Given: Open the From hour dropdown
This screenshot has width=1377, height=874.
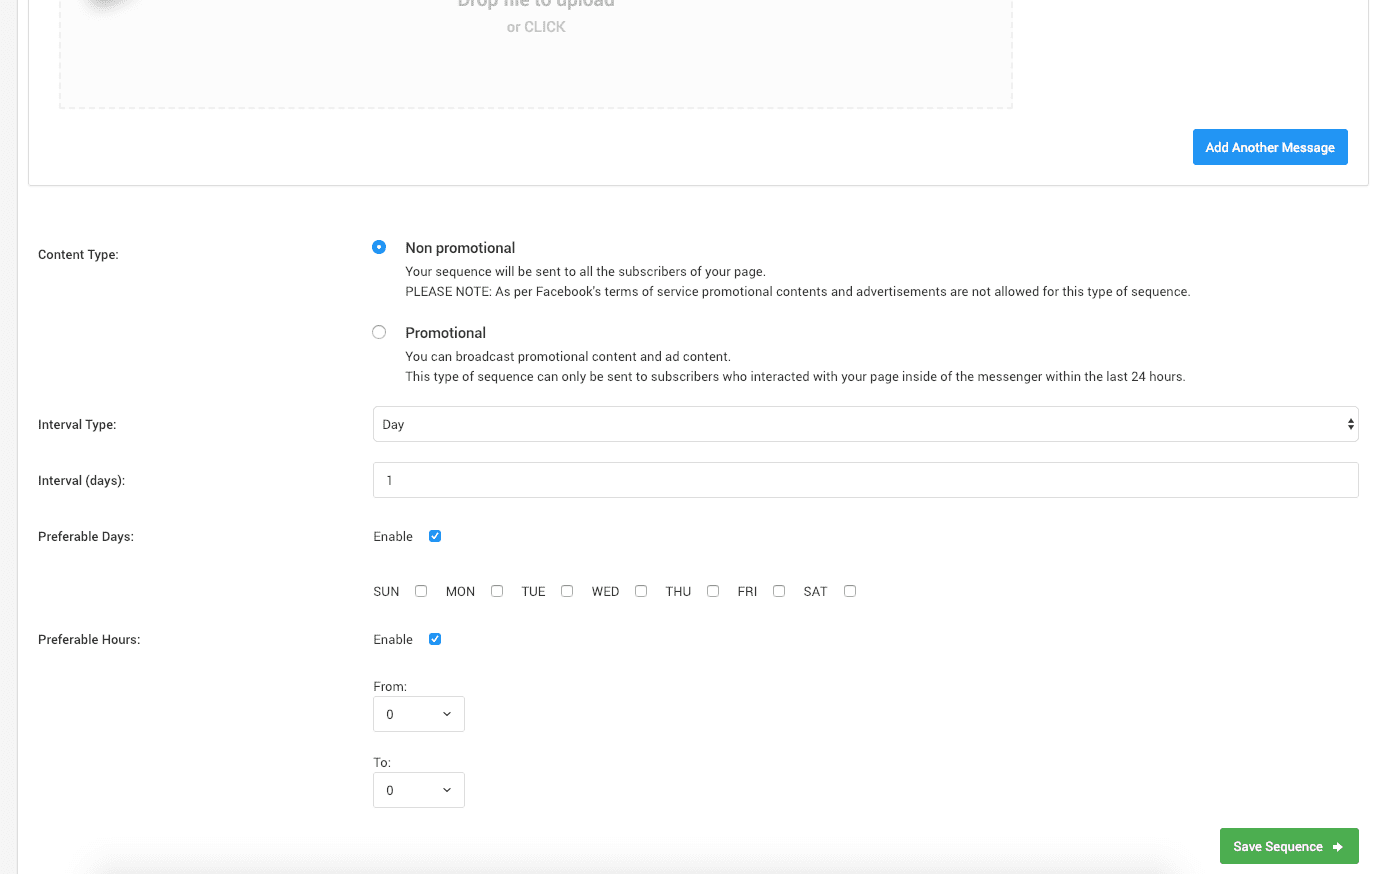Looking at the screenshot, I should (419, 714).
